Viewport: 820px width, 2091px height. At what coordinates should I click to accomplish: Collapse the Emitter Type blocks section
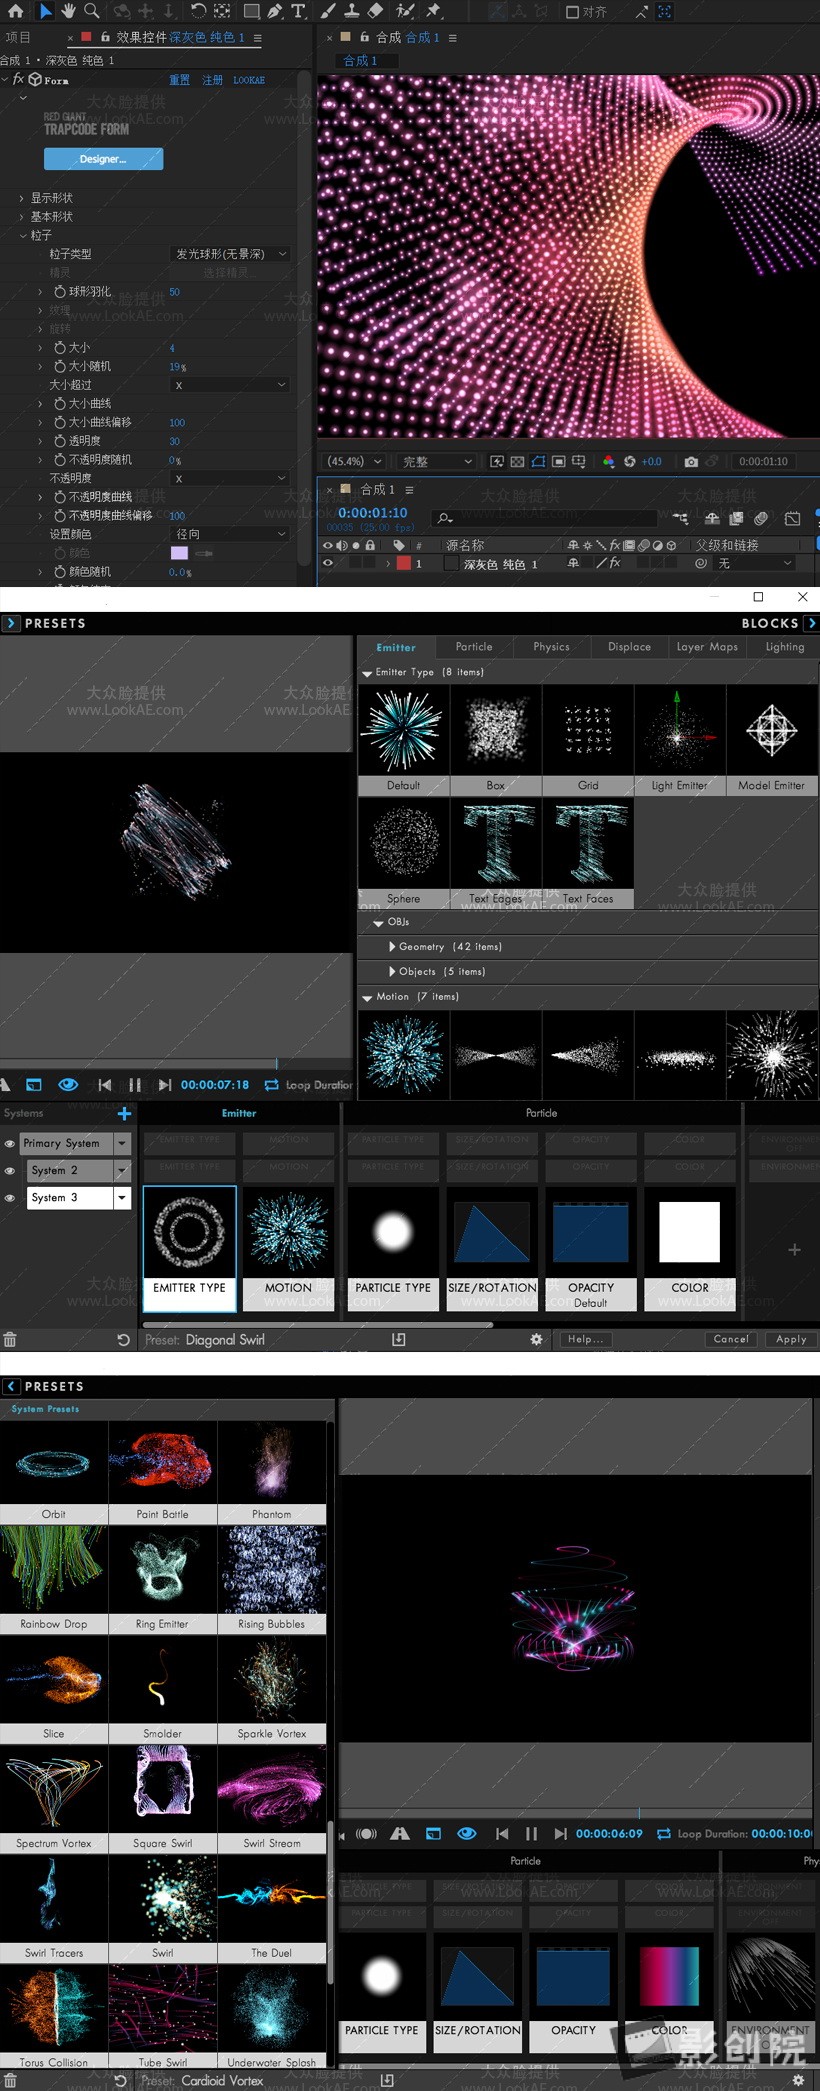(x=367, y=673)
